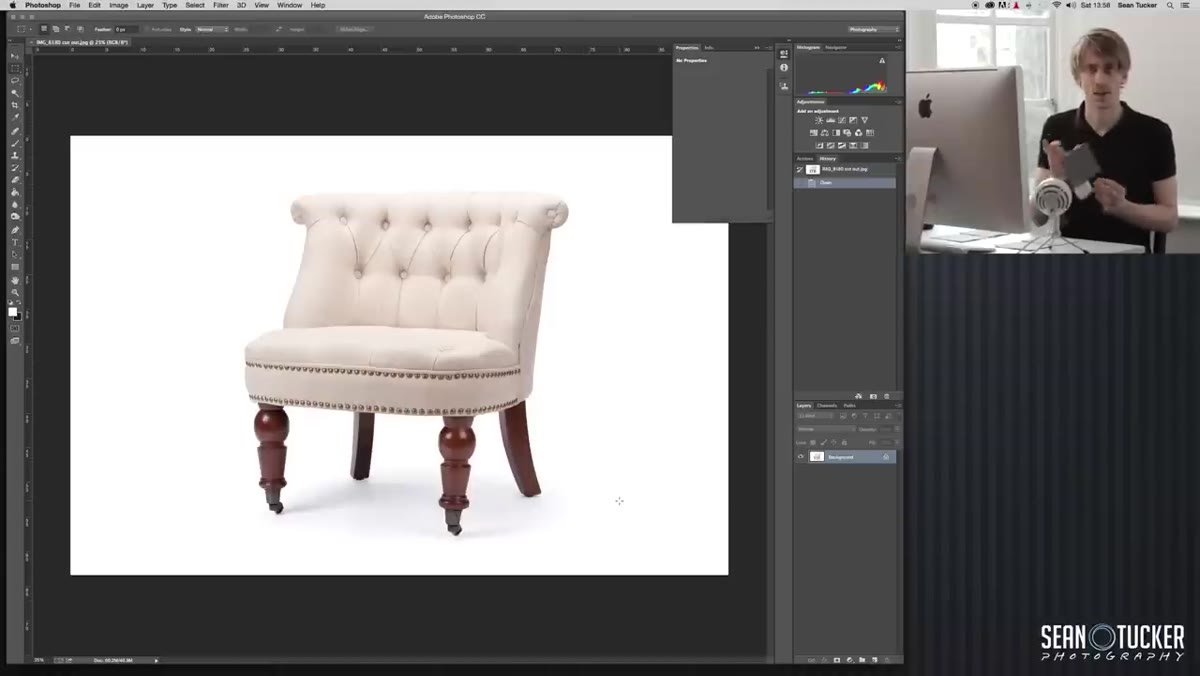Open the layer Kind filter dropdown
The height and width of the screenshot is (676, 1200).
[815, 416]
